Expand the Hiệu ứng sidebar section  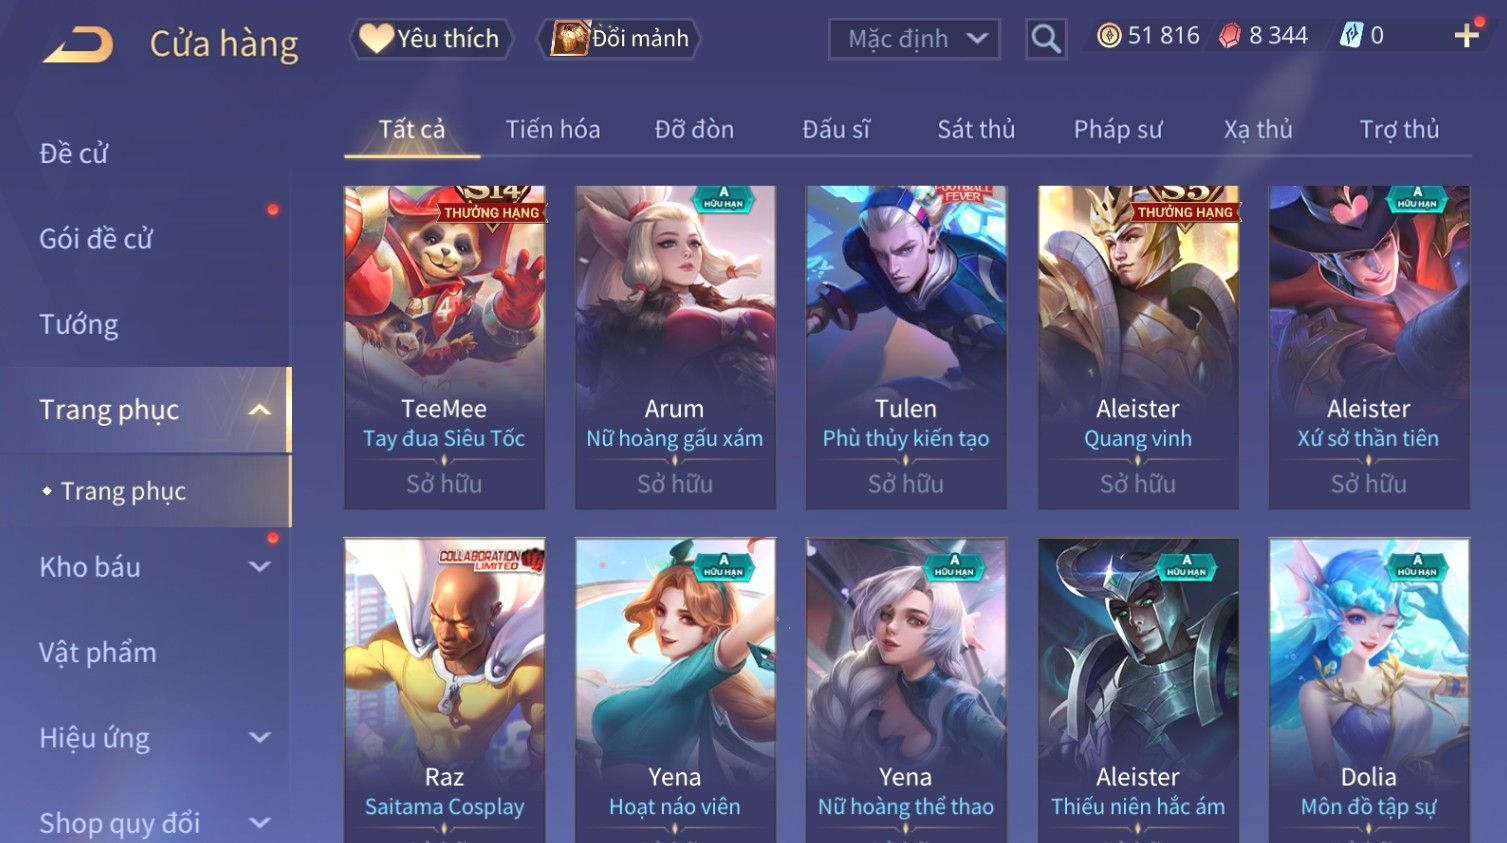[260, 738]
